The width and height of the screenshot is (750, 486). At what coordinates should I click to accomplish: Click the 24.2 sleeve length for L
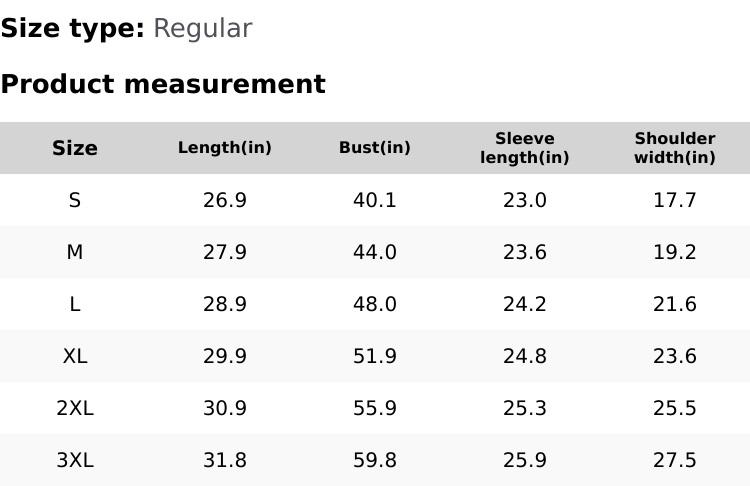tap(525, 304)
